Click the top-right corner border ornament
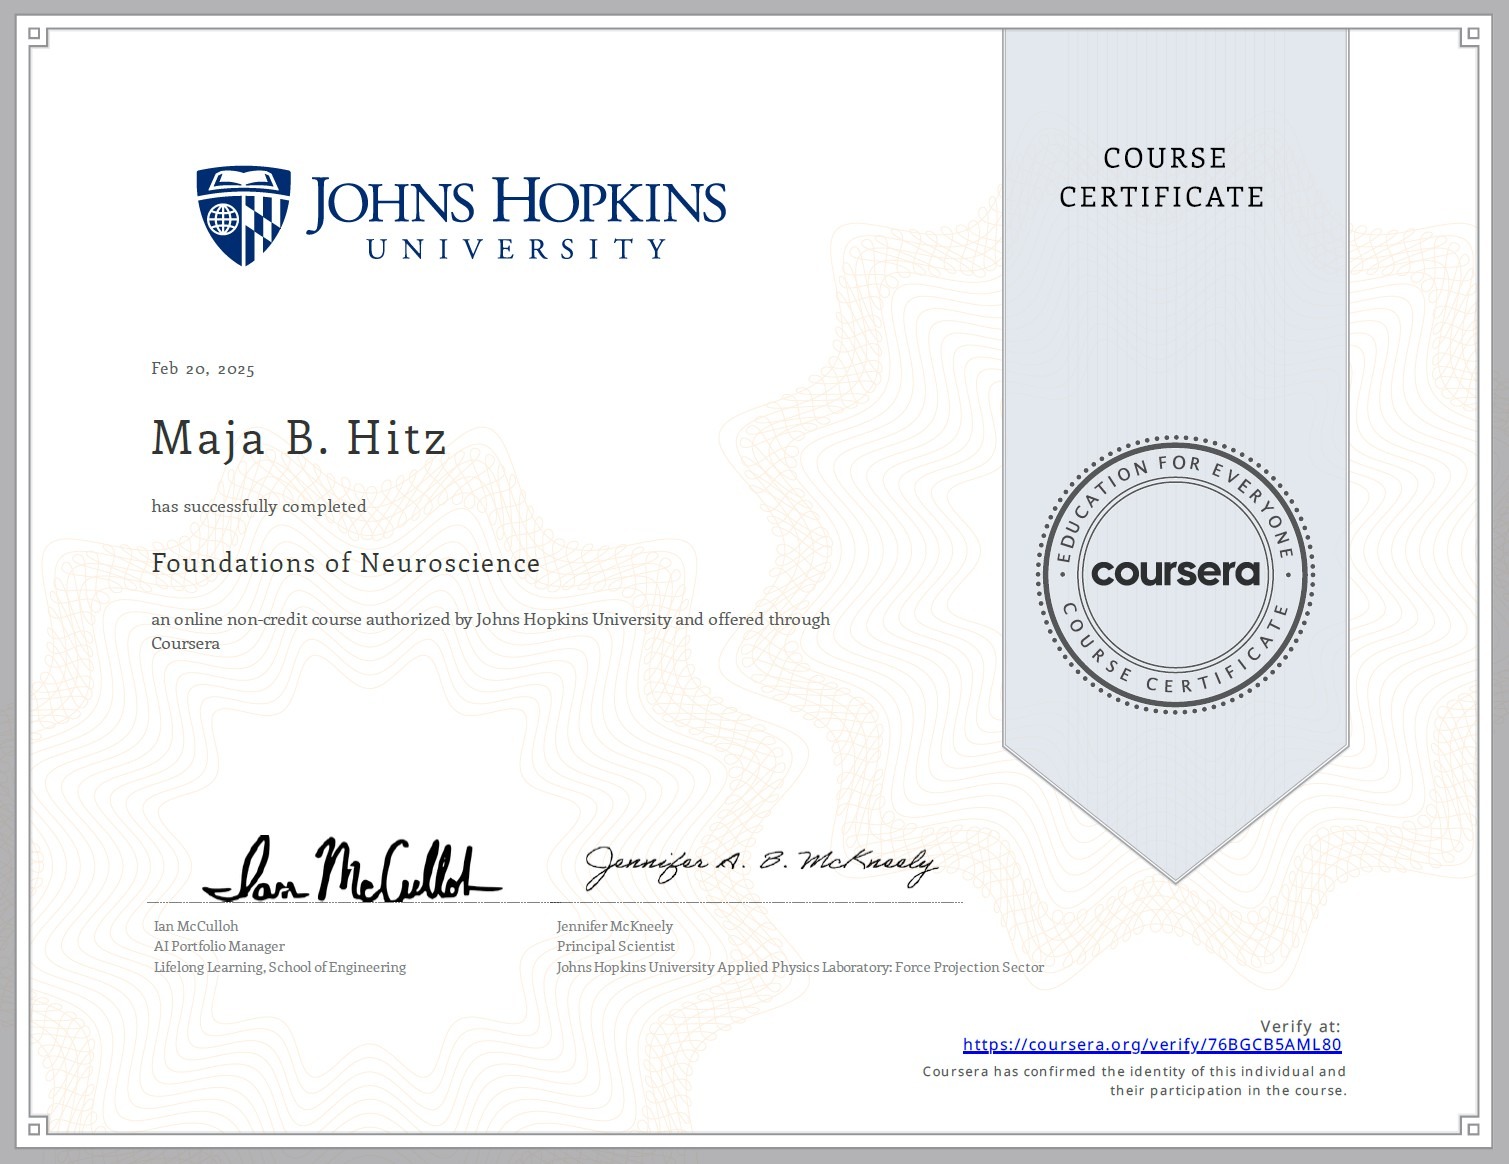 (x=1470, y=36)
